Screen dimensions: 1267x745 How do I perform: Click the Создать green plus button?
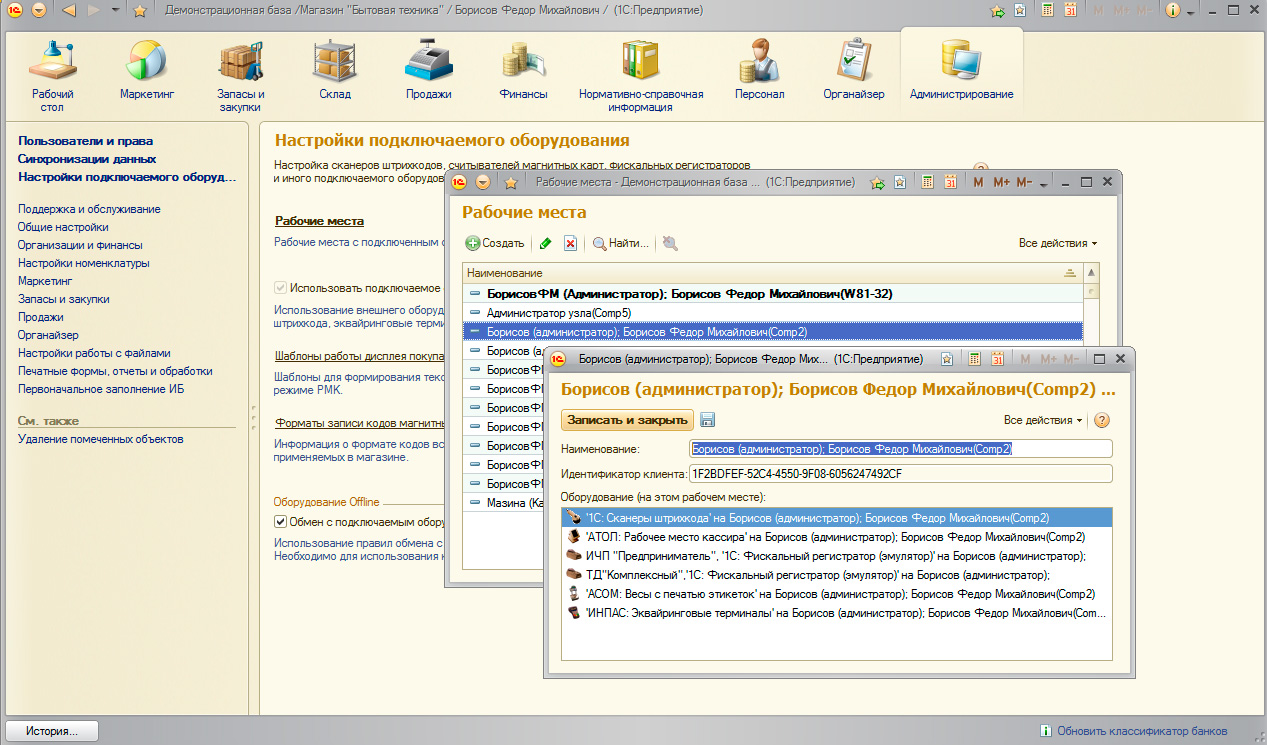(495, 243)
